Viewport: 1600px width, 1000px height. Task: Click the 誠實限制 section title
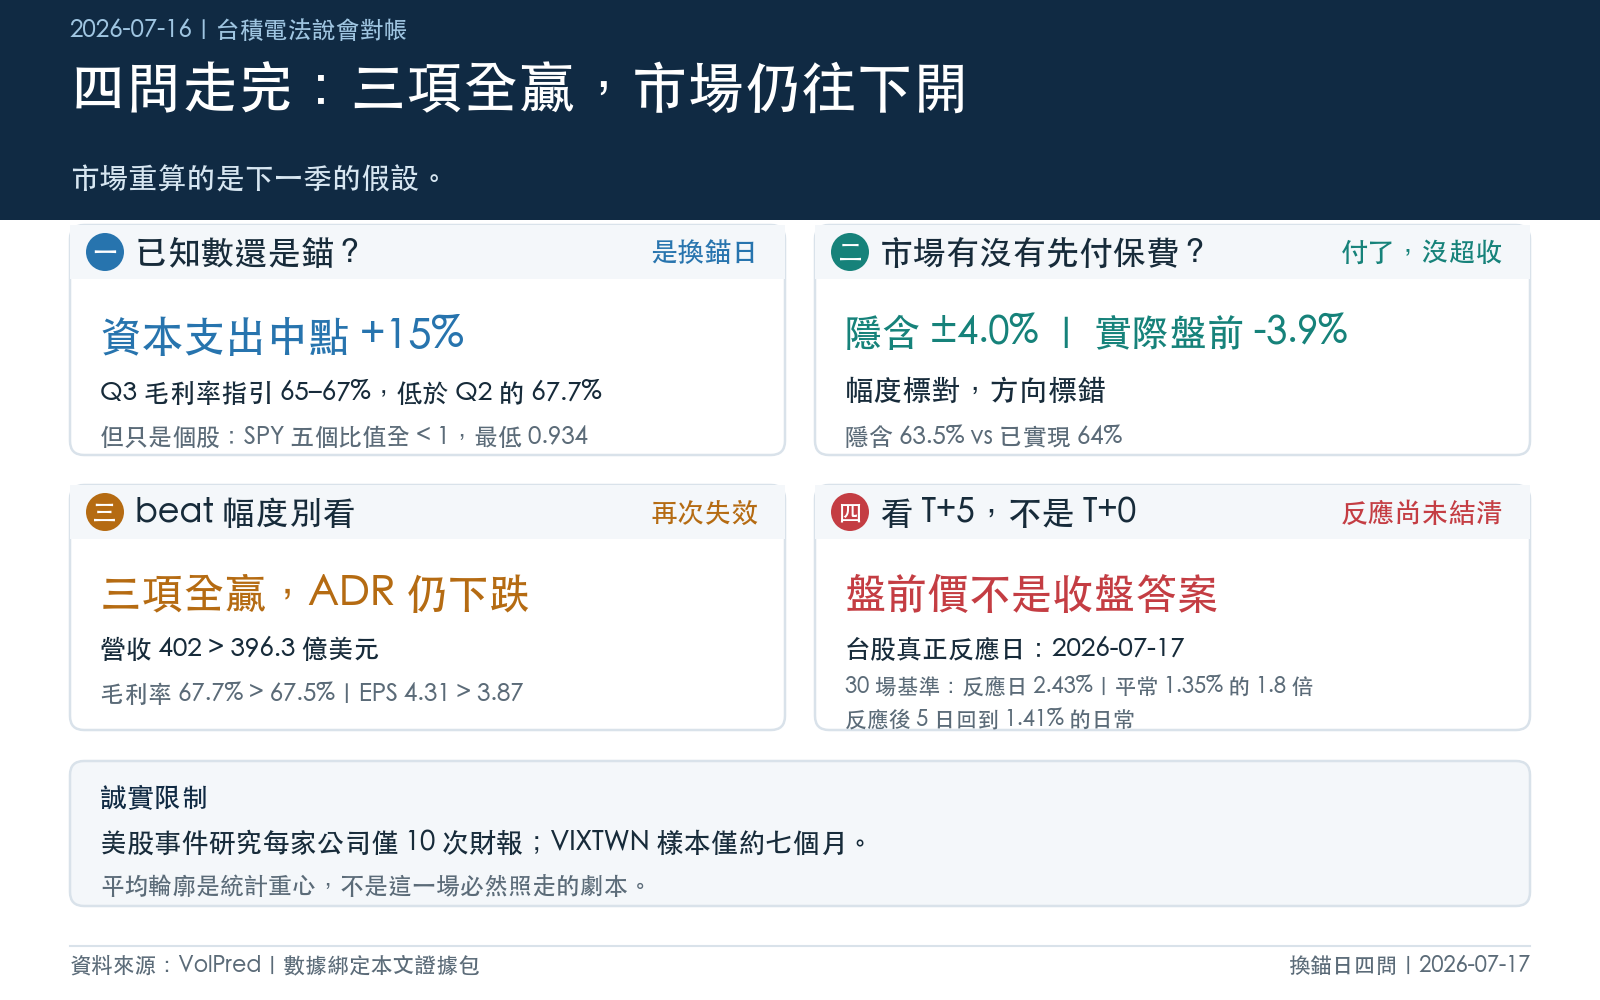154,797
